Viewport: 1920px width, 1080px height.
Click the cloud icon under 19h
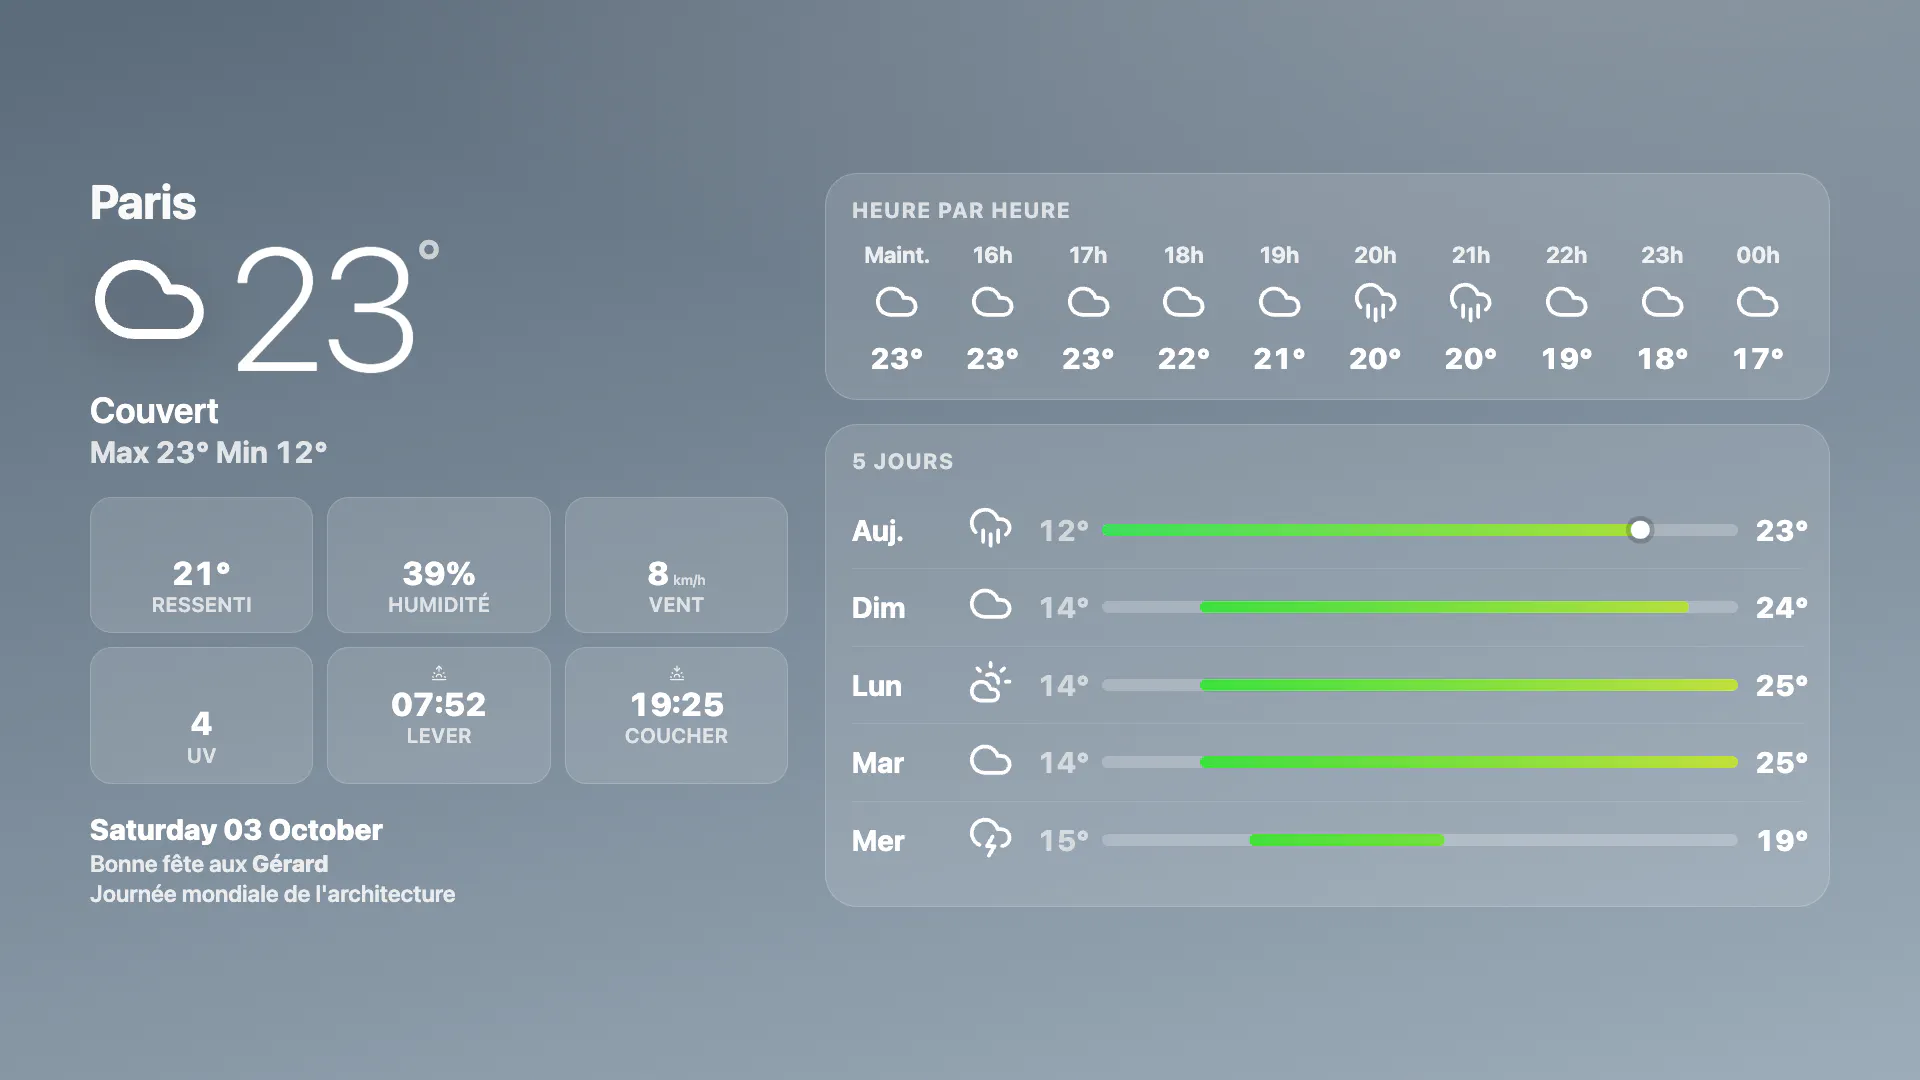tap(1279, 302)
